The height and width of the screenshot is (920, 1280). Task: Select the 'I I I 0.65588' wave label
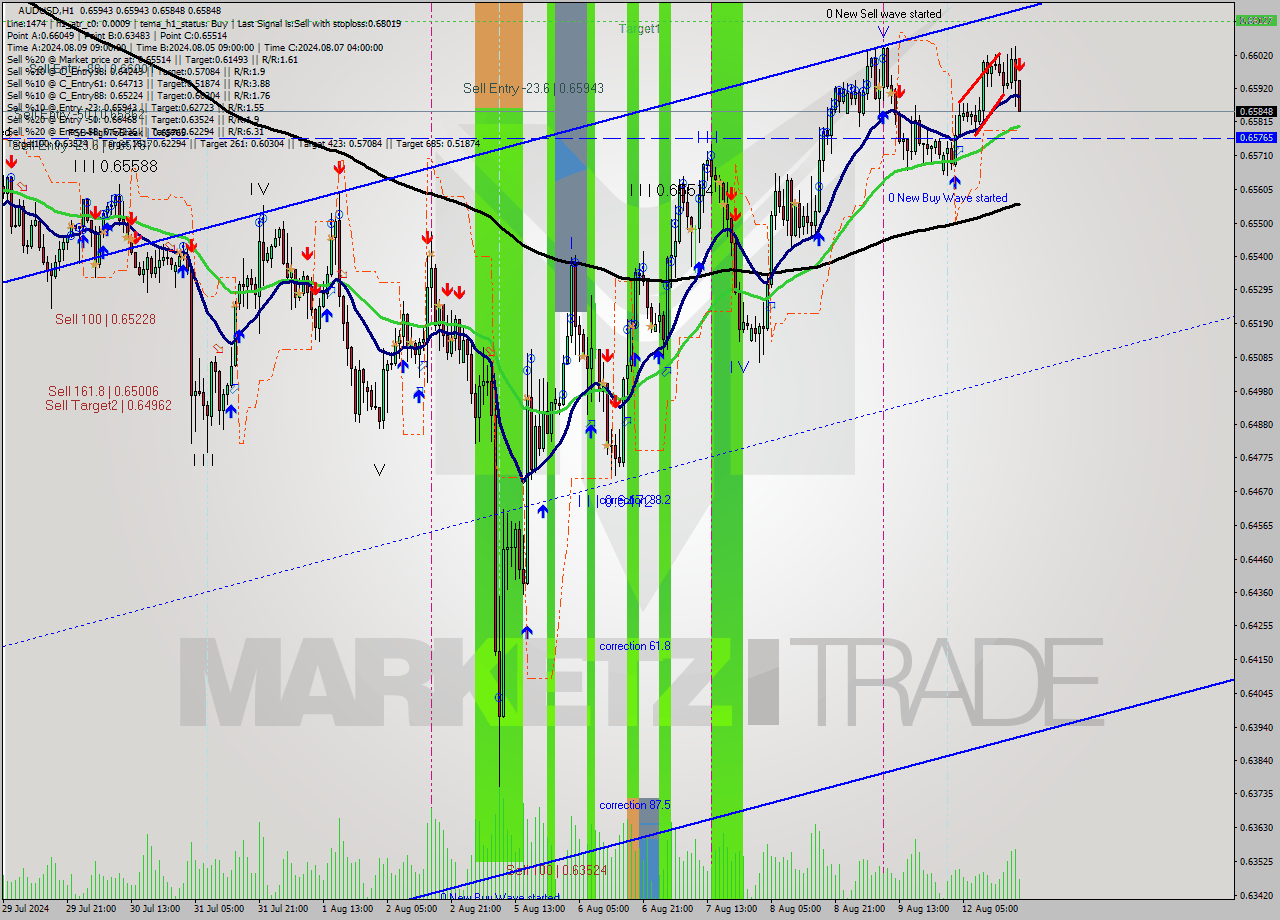[x=115, y=166]
